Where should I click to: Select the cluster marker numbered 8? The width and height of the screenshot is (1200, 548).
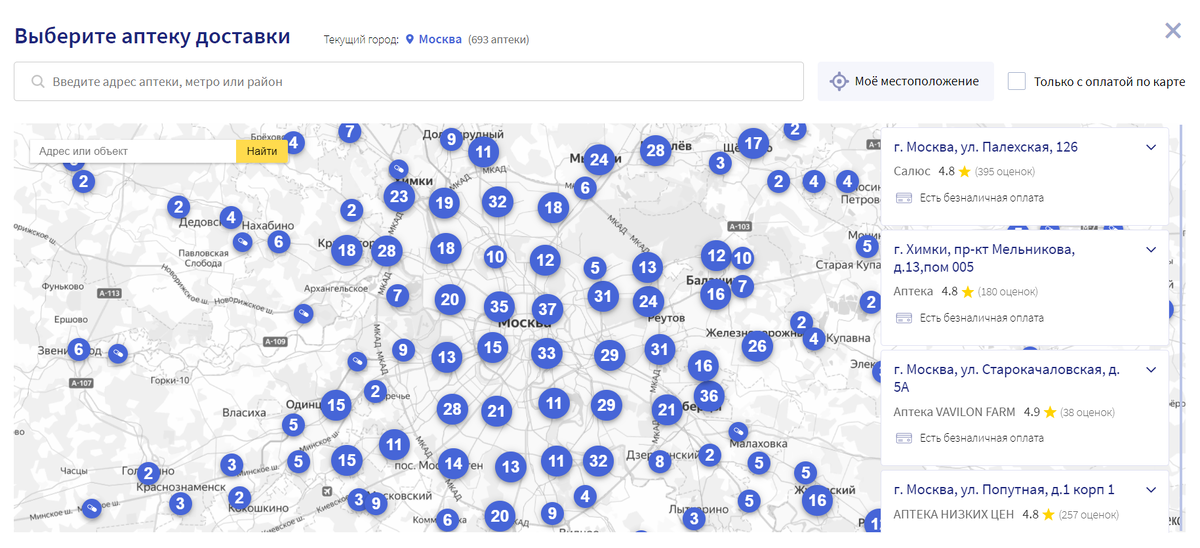658,461
